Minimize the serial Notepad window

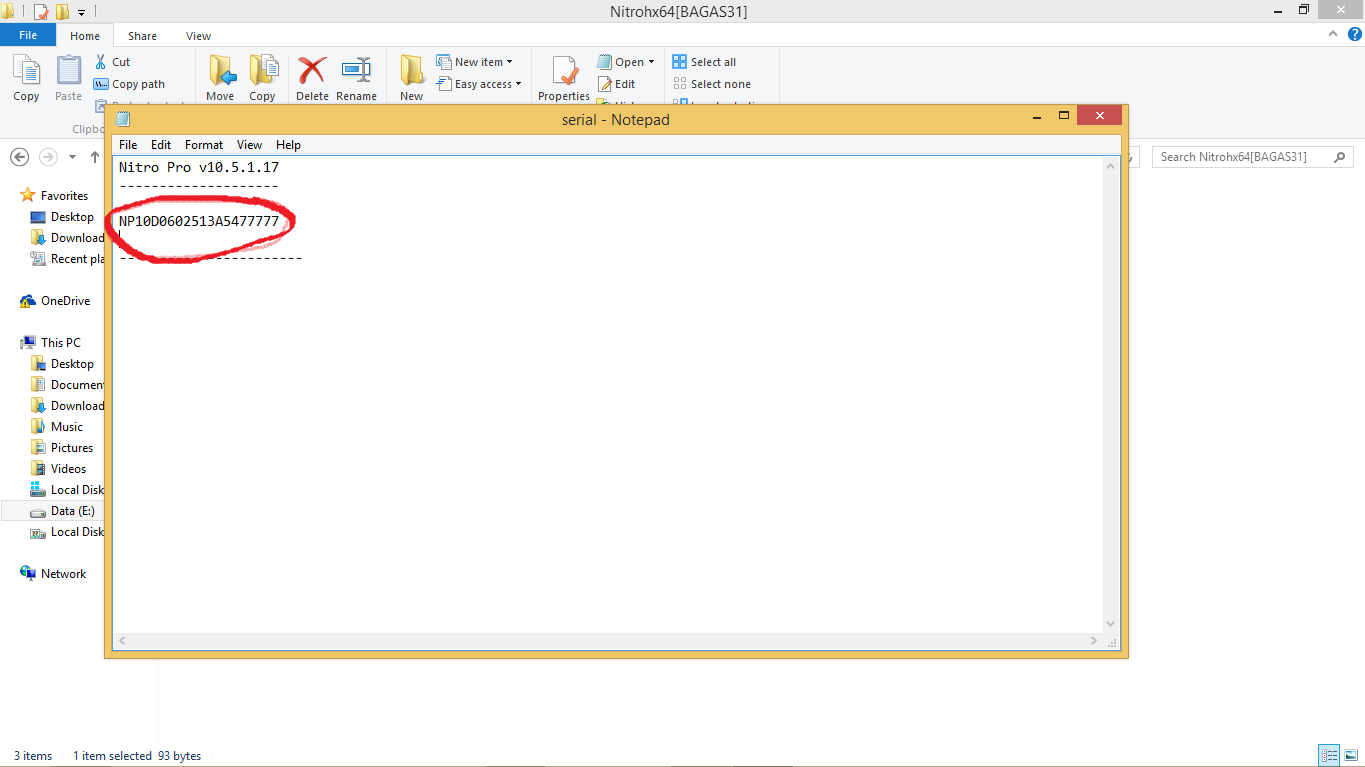[x=1036, y=116]
